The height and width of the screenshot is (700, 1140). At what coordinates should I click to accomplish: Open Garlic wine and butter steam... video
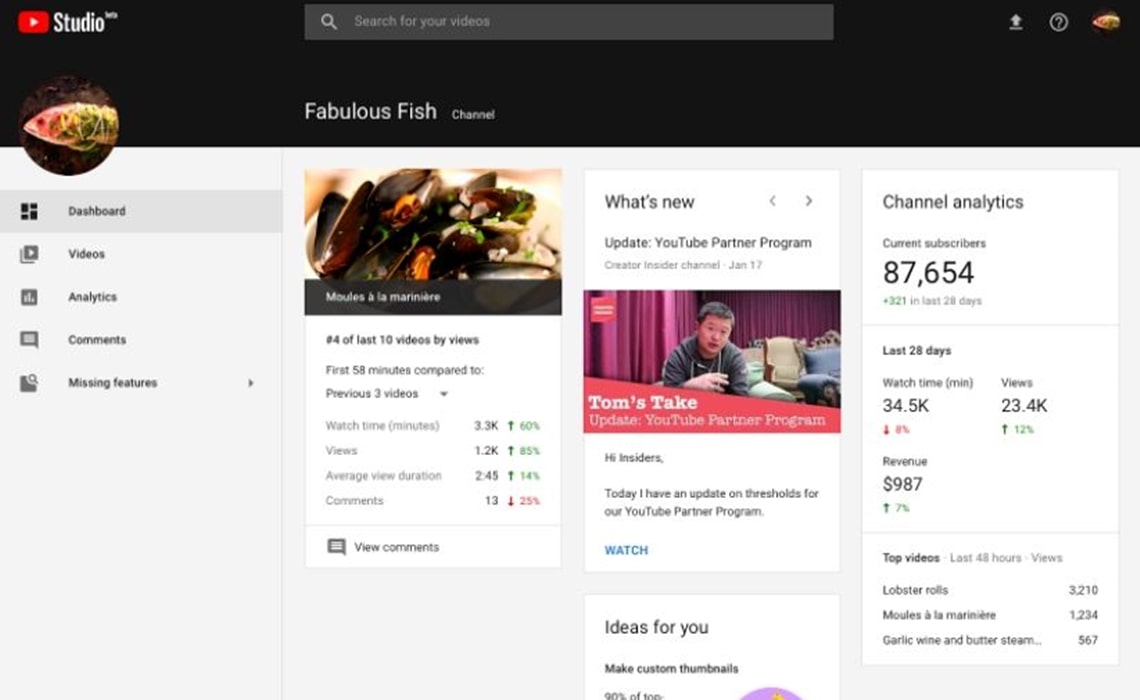(990, 640)
